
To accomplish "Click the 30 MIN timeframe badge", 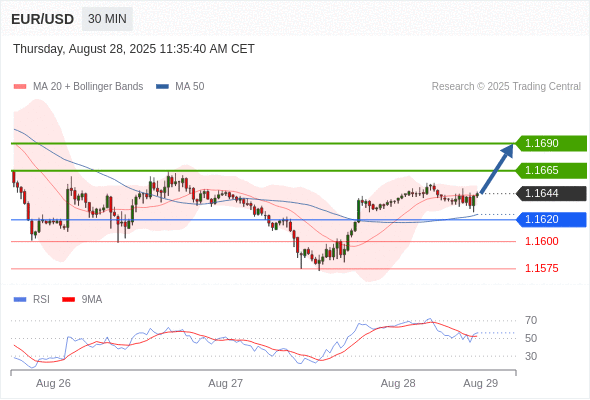I will click(x=107, y=19).
